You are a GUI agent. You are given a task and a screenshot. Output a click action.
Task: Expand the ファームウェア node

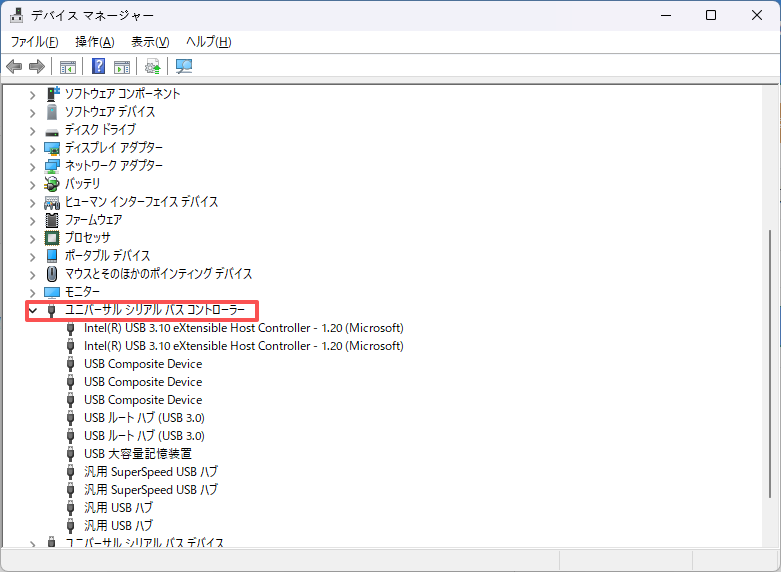tap(33, 221)
